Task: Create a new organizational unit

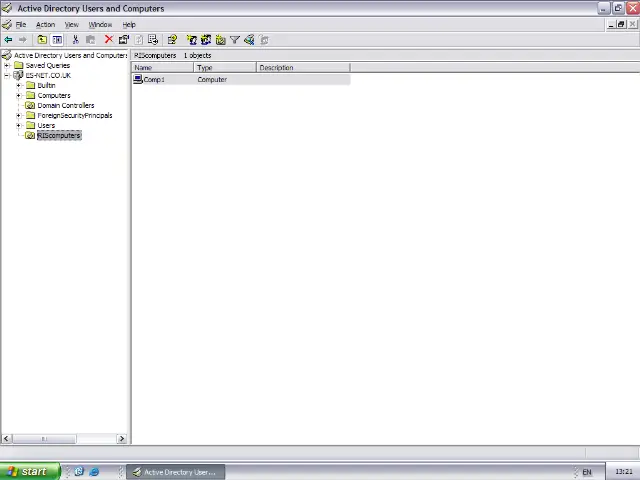Action: tap(220, 40)
